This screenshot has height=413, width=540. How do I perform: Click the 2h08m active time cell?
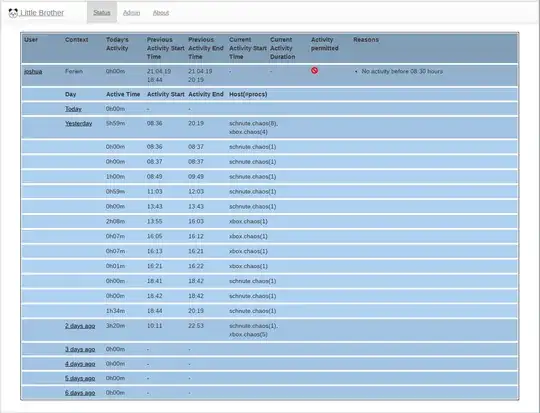pos(115,221)
